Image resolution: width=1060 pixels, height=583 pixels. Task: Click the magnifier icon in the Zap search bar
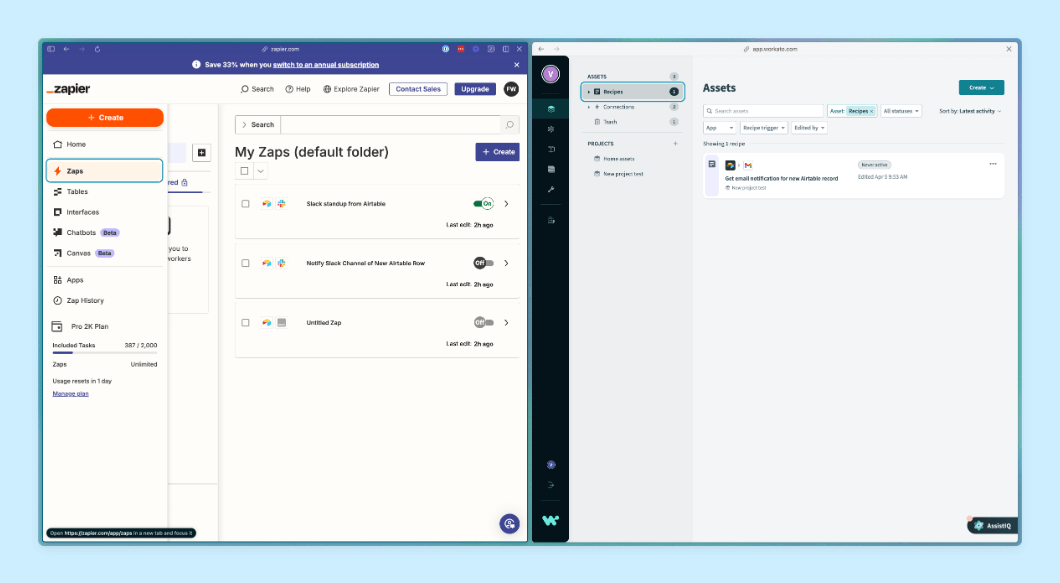[x=510, y=124]
